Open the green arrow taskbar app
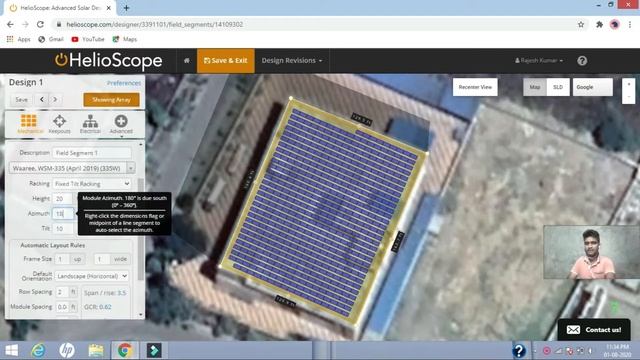This screenshot has height=360, width=640. [x=154, y=350]
